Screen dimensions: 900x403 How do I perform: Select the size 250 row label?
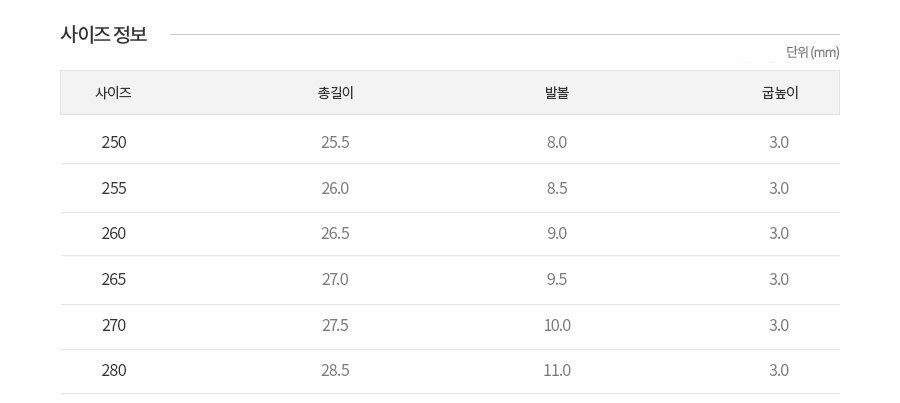(x=114, y=142)
